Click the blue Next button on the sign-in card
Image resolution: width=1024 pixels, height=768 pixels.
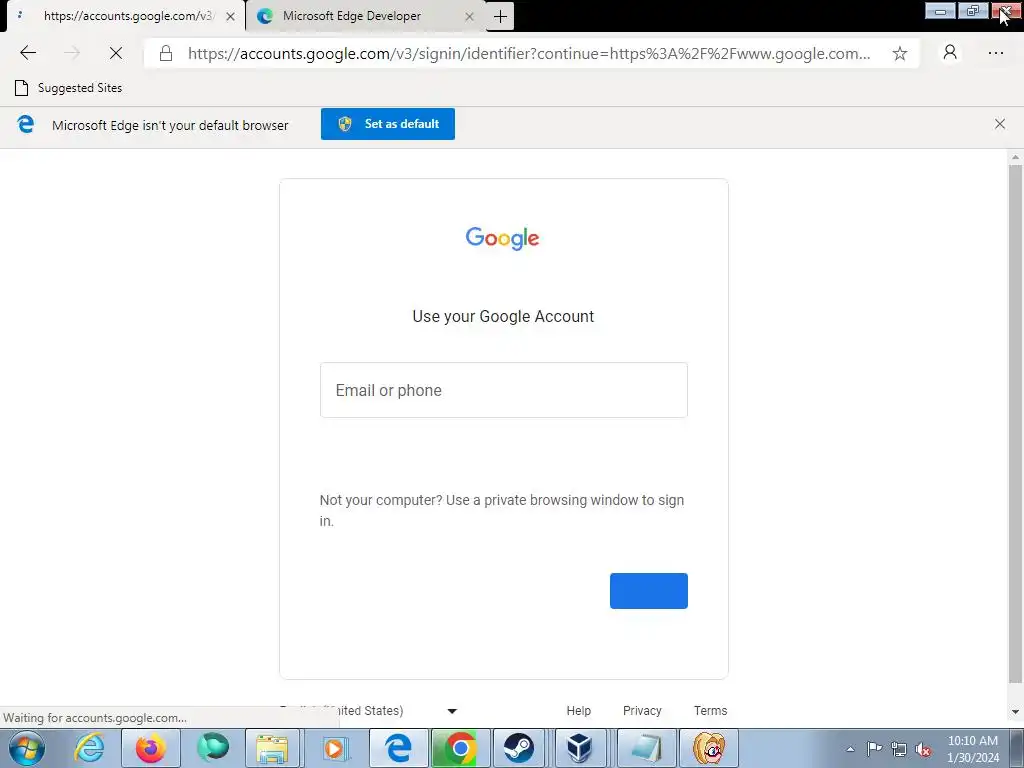pyautogui.click(x=648, y=591)
